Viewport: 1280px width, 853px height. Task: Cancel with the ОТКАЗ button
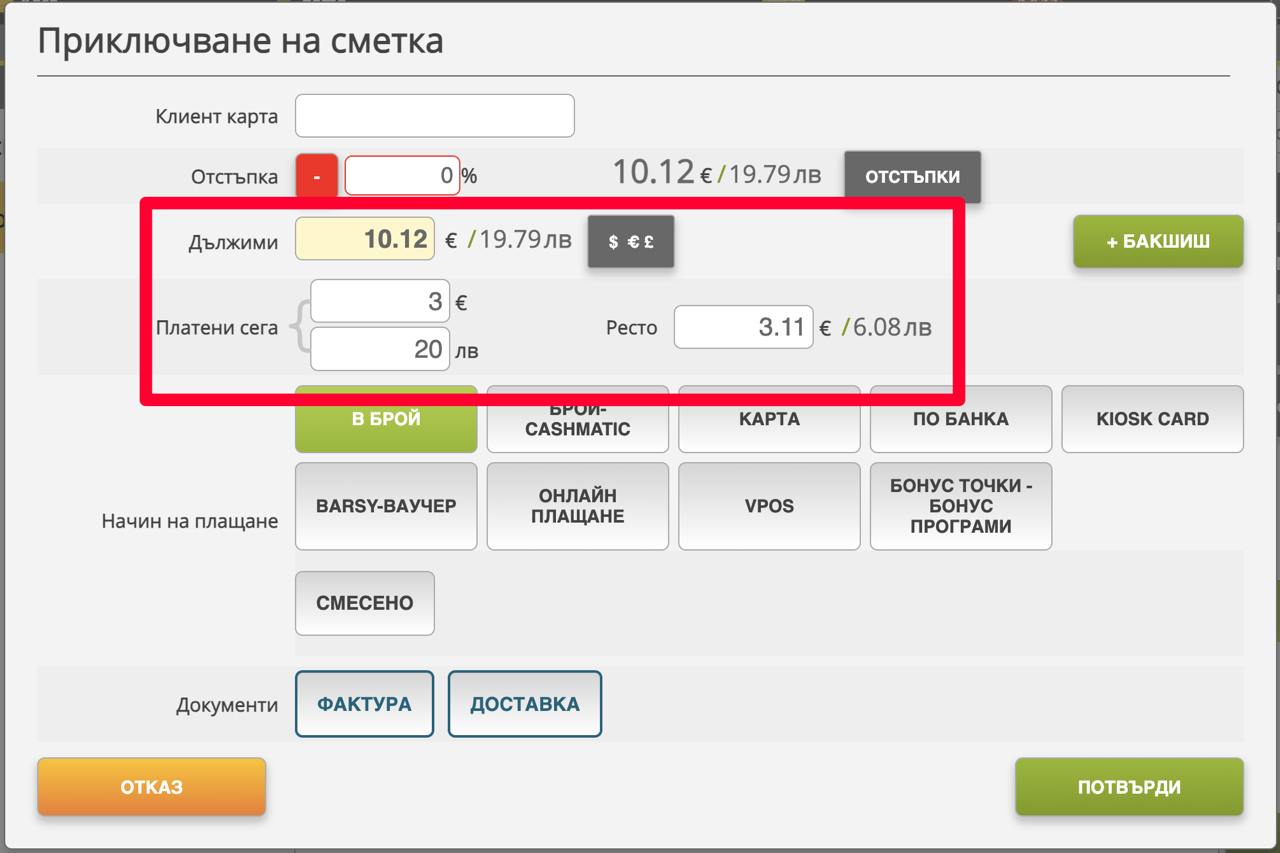(151, 787)
